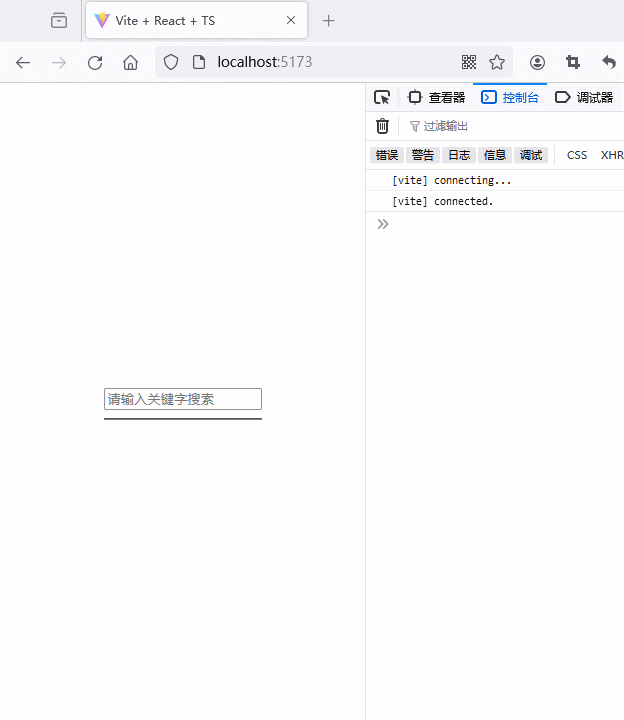The height and width of the screenshot is (720, 624).
Task: Click the 过滤输出 filter output field
Action: tap(500, 126)
